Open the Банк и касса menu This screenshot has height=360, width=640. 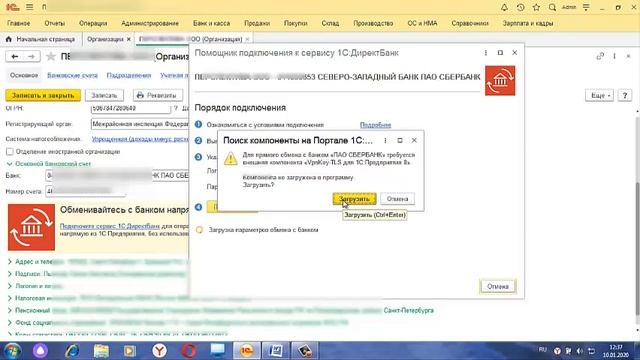211,23
